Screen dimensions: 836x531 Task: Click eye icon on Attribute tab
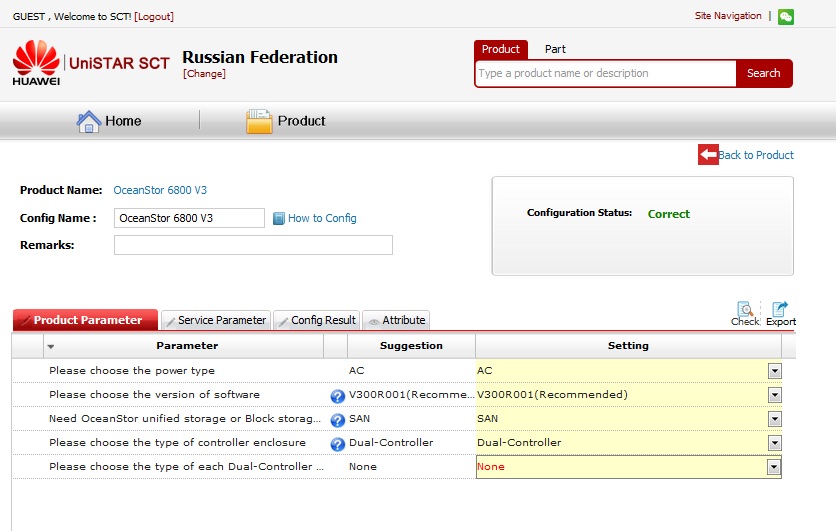pyautogui.click(x=374, y=321)
